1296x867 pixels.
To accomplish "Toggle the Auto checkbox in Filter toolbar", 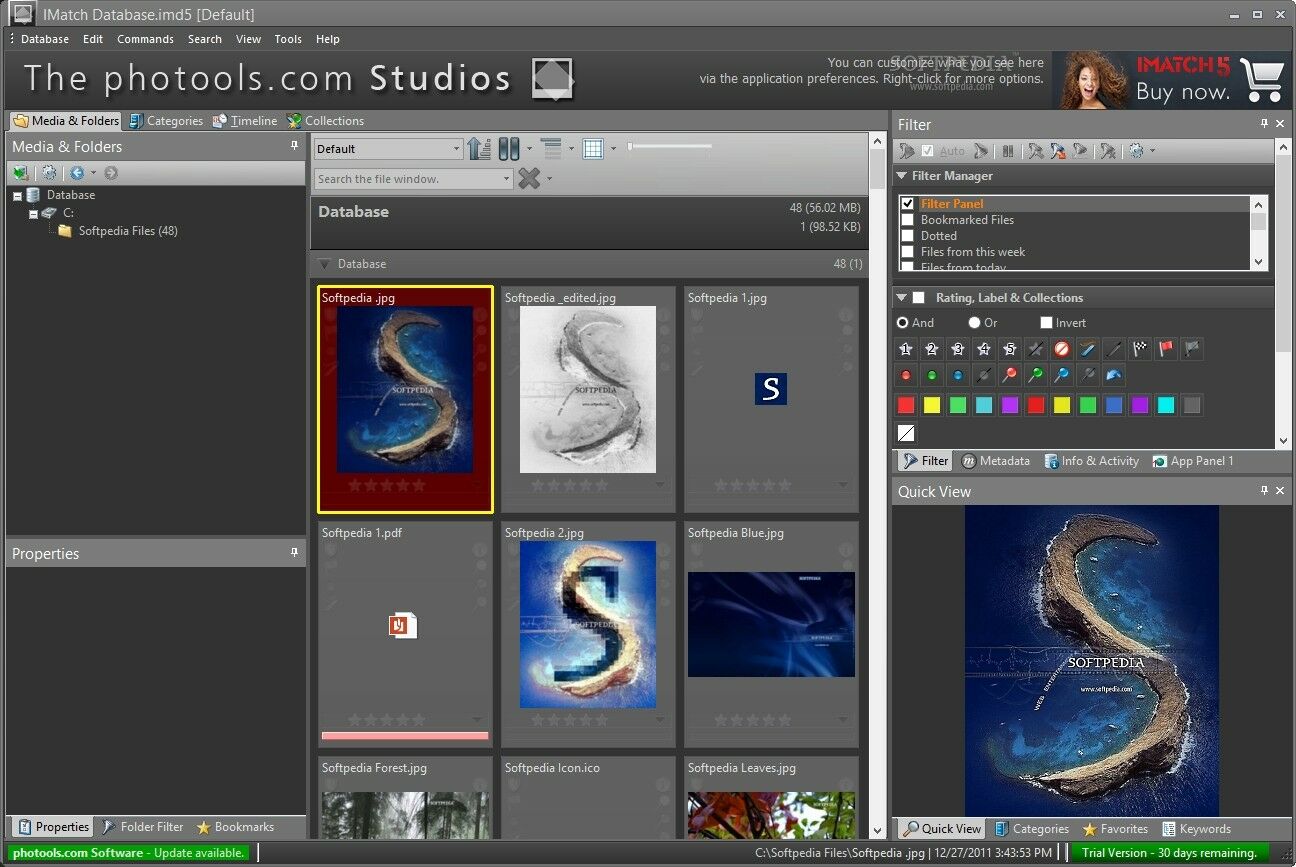I will 928,151.
